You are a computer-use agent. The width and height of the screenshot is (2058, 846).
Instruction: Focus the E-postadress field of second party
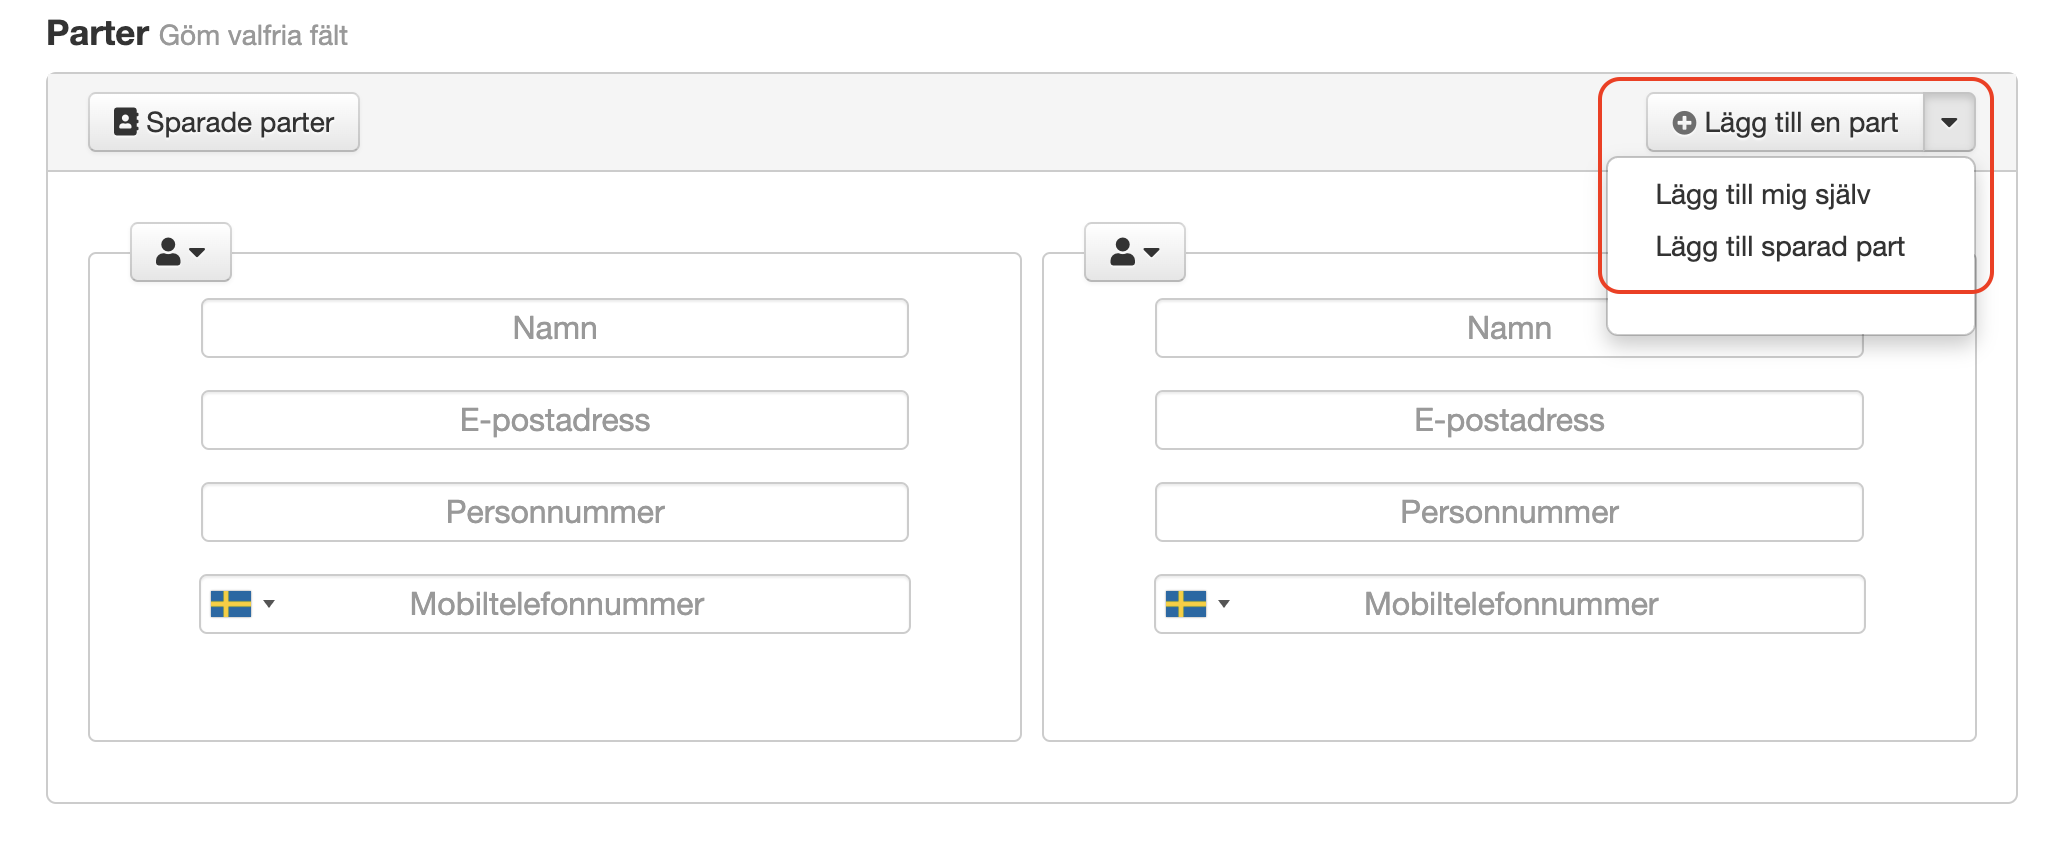[1509, 420]
